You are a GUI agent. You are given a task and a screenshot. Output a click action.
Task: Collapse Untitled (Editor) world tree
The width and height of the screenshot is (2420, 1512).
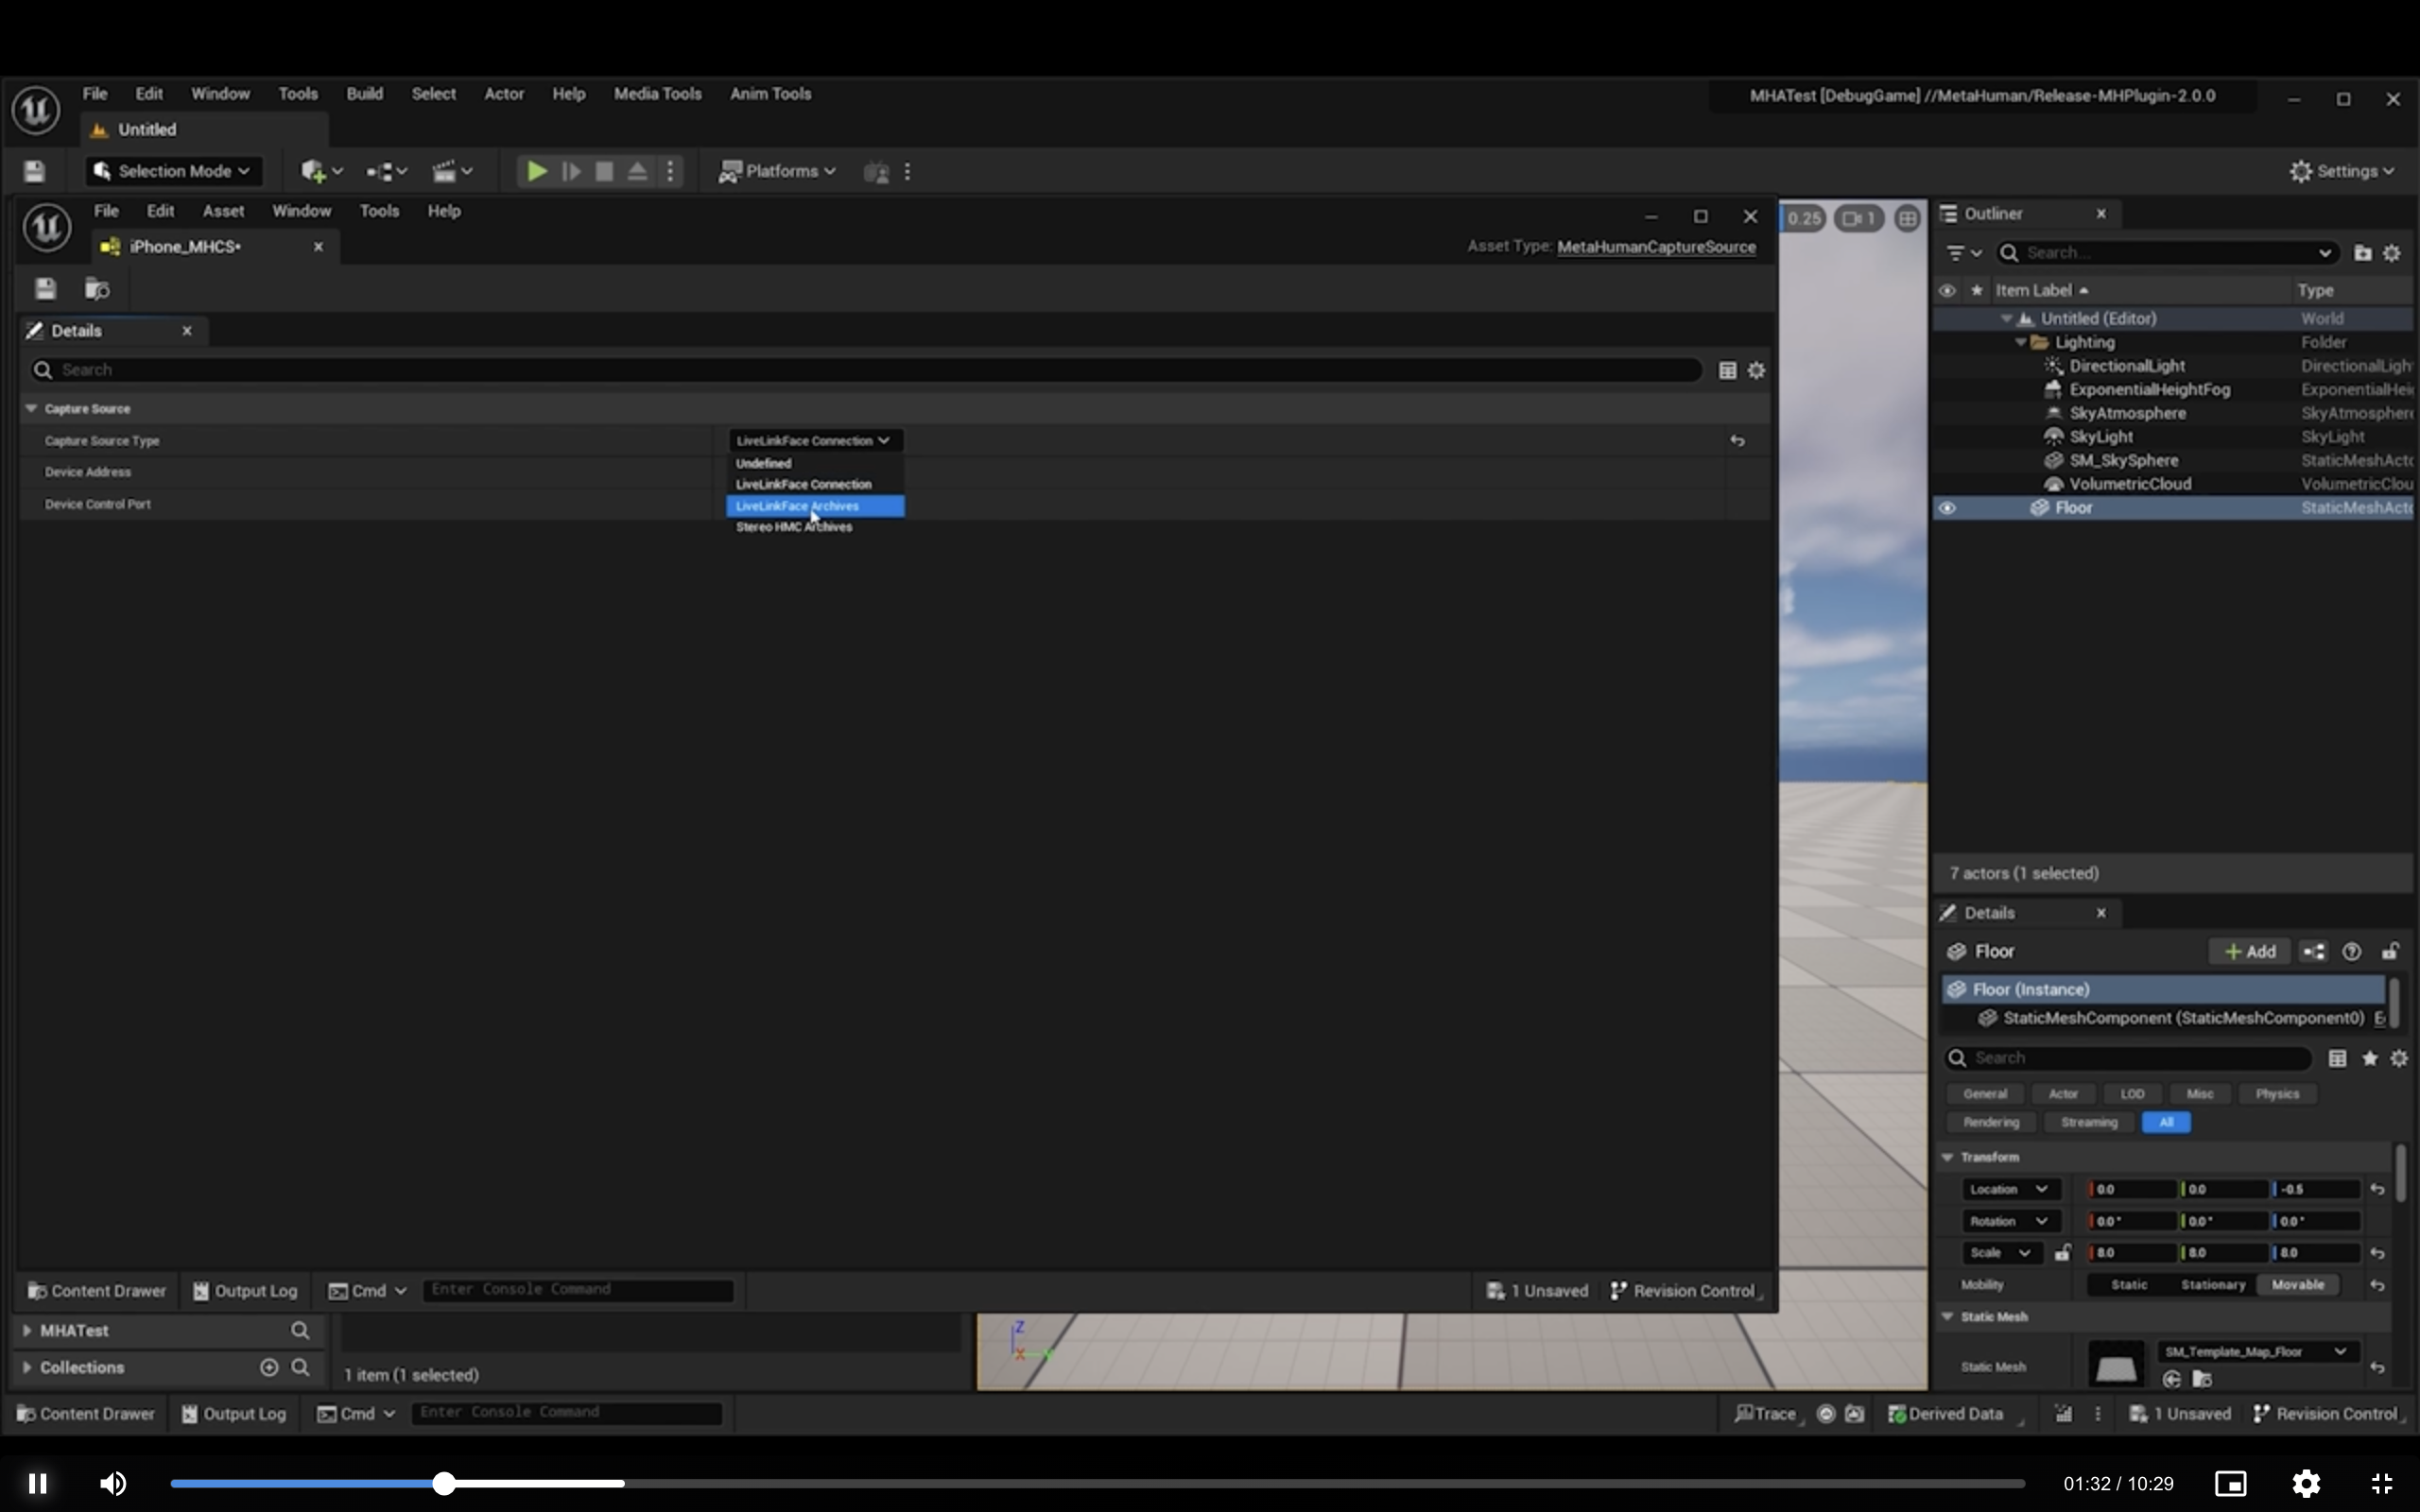tap(2005, 318)
